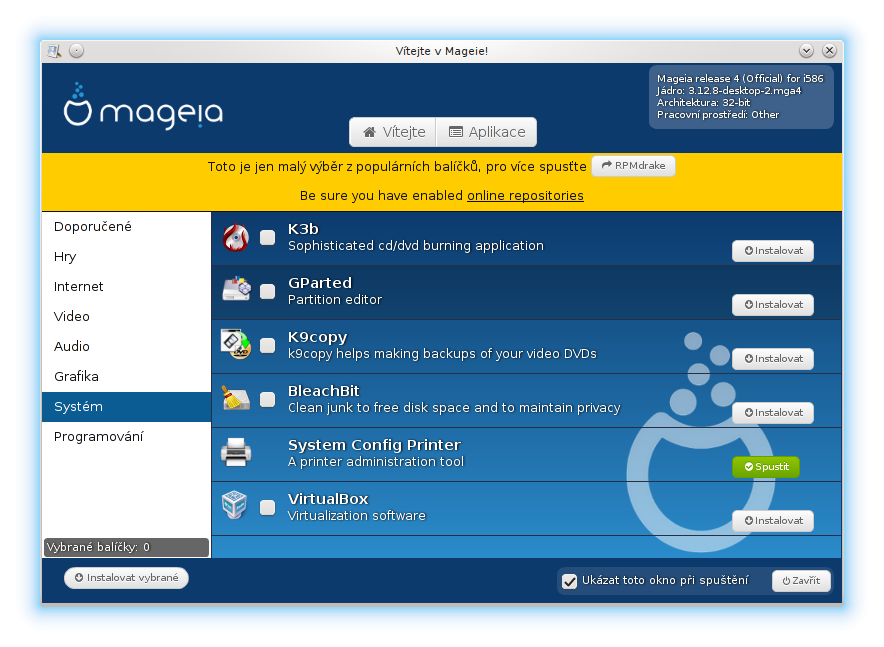Check the K3b package checkbox
884x647 pixels.
[x=268, y=238]
